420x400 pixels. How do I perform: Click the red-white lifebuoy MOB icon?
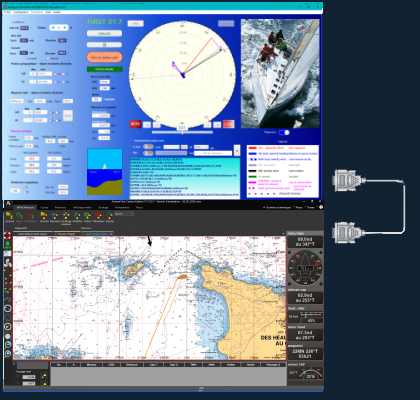coord(7,236)
